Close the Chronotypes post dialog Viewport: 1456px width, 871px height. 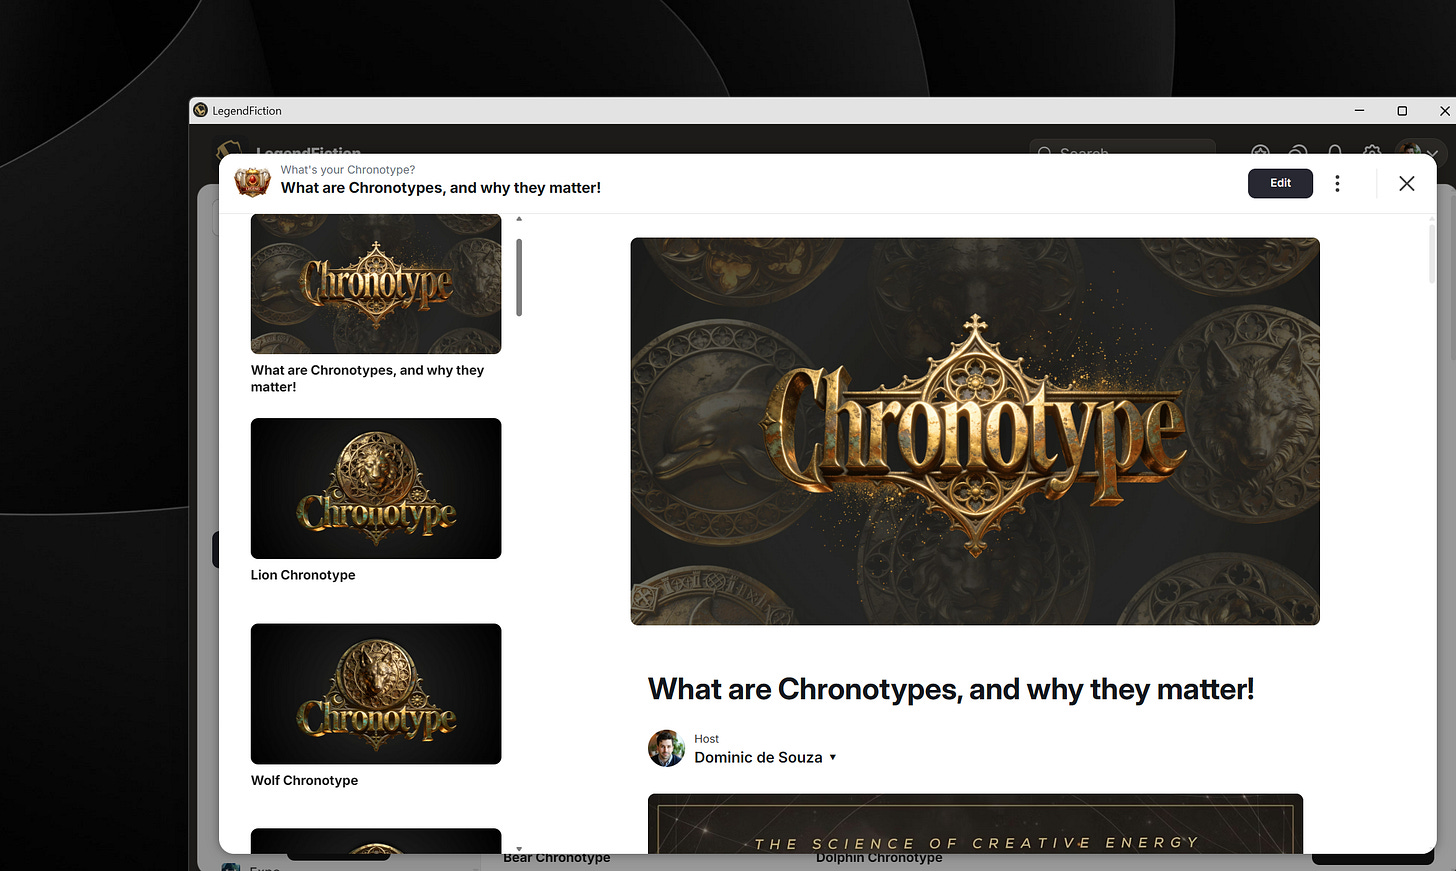click(1406, 183)
